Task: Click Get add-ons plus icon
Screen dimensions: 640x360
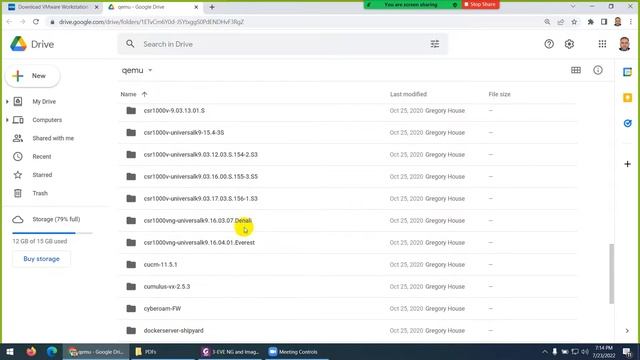Action: (x=627, y=164)
